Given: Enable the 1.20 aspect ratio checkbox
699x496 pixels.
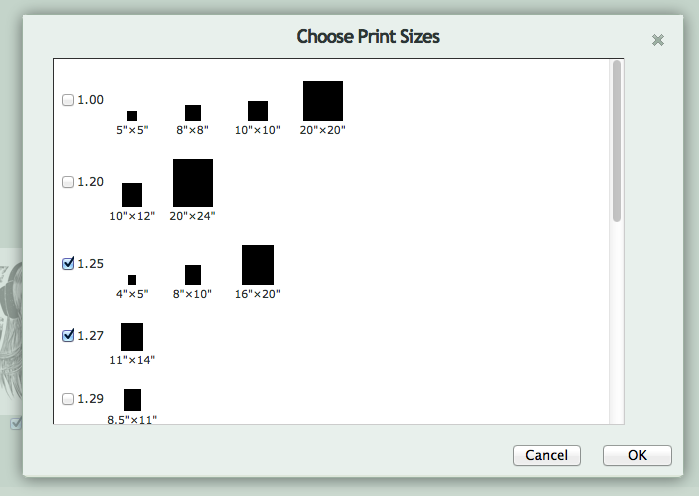Looking at the screenshot, I should (x=68, y=182).
